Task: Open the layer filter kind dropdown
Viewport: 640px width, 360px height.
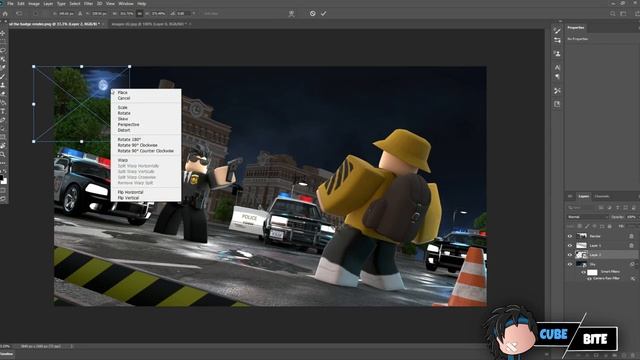Action: click(x=581, y=207)
